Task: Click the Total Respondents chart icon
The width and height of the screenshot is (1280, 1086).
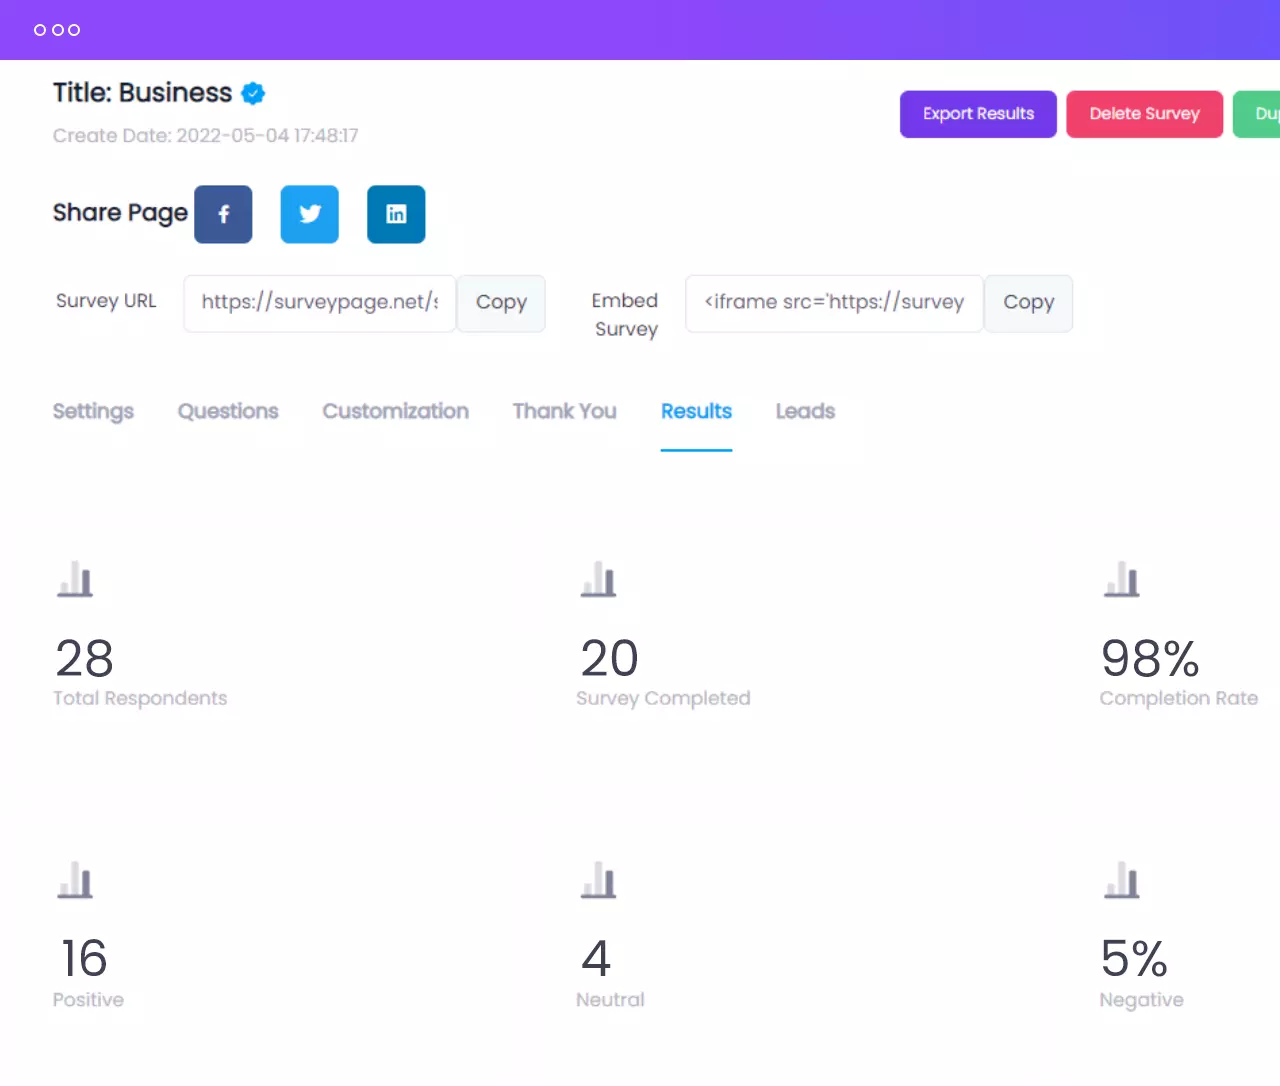Action: tap(75, 579)
